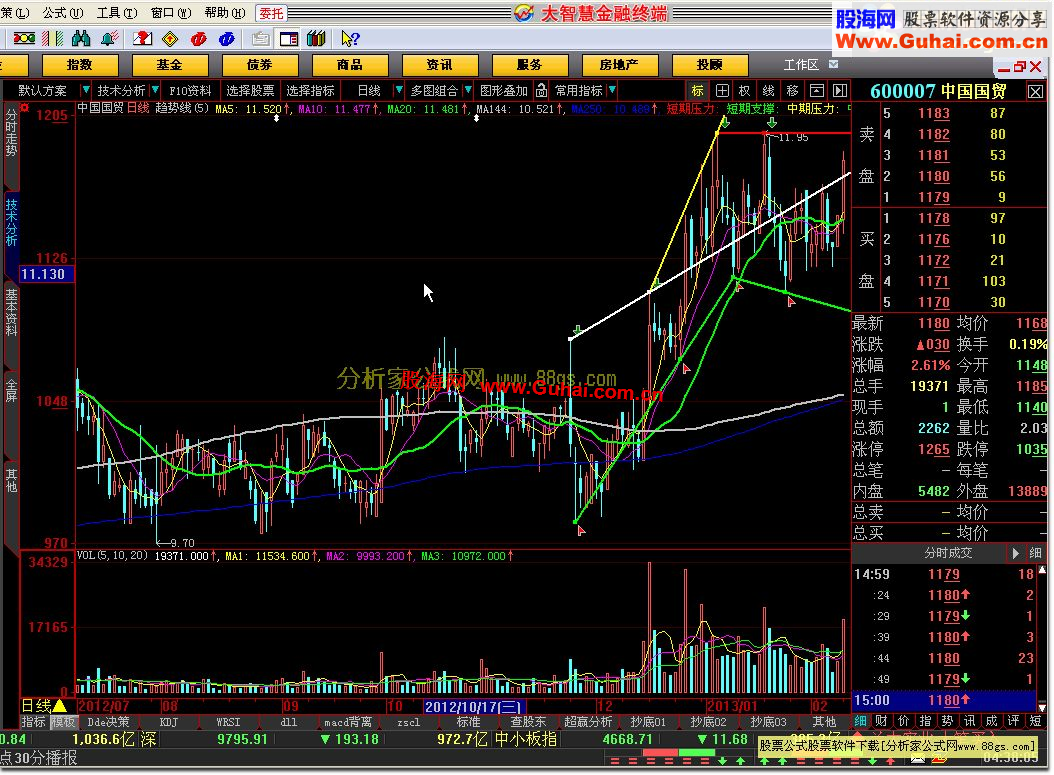Click the 图形叠加 button

[x=503, y=90]
